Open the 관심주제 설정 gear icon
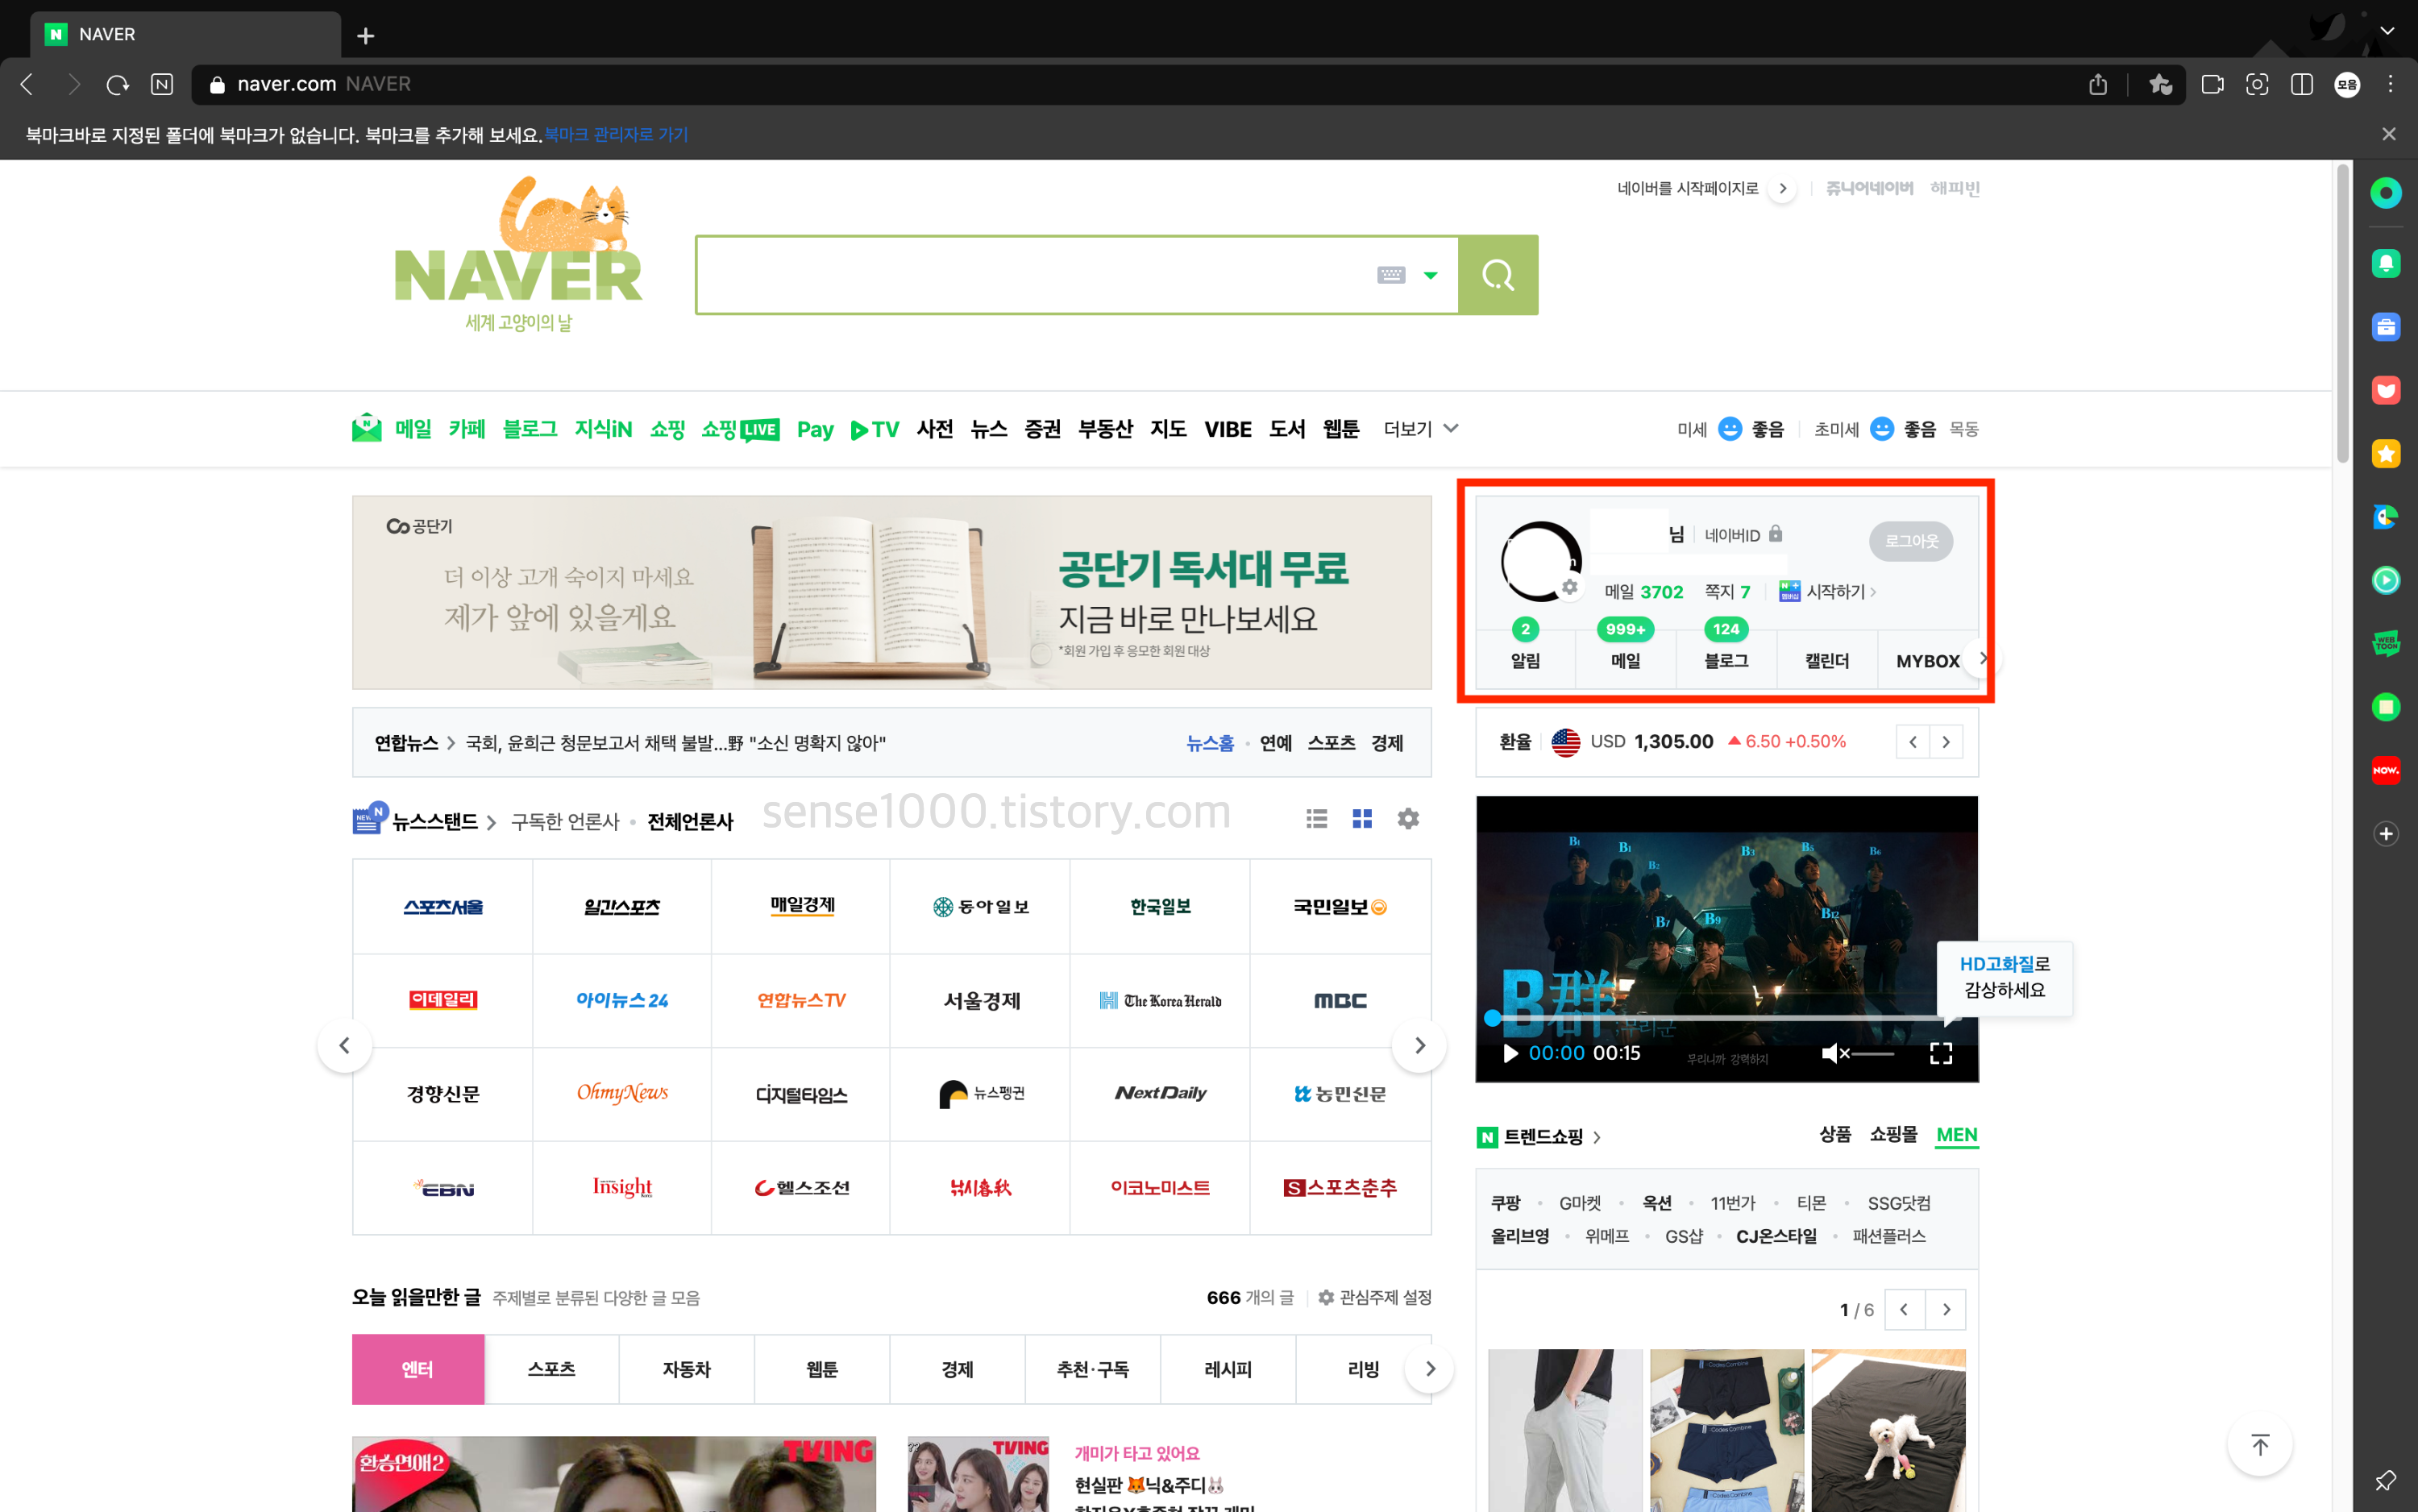Screen dimensions: 2418x1512 pyautogui.click(x=1326, y=1297)
